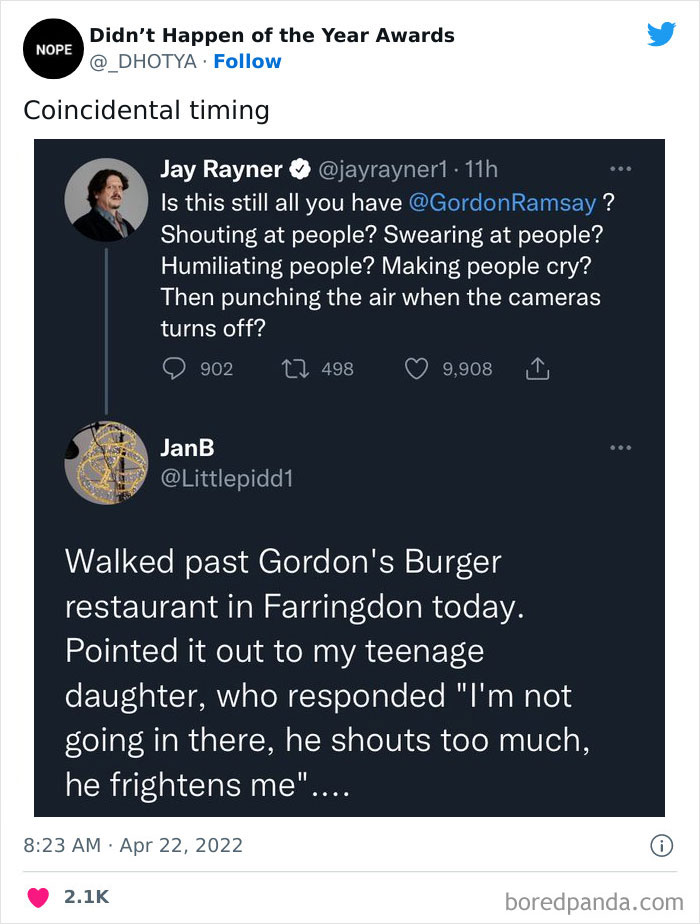Click the blue verified badge next to Jay Rayner
Image resolution: width=700 pixels, height=924 pixels.
[300, 169]
